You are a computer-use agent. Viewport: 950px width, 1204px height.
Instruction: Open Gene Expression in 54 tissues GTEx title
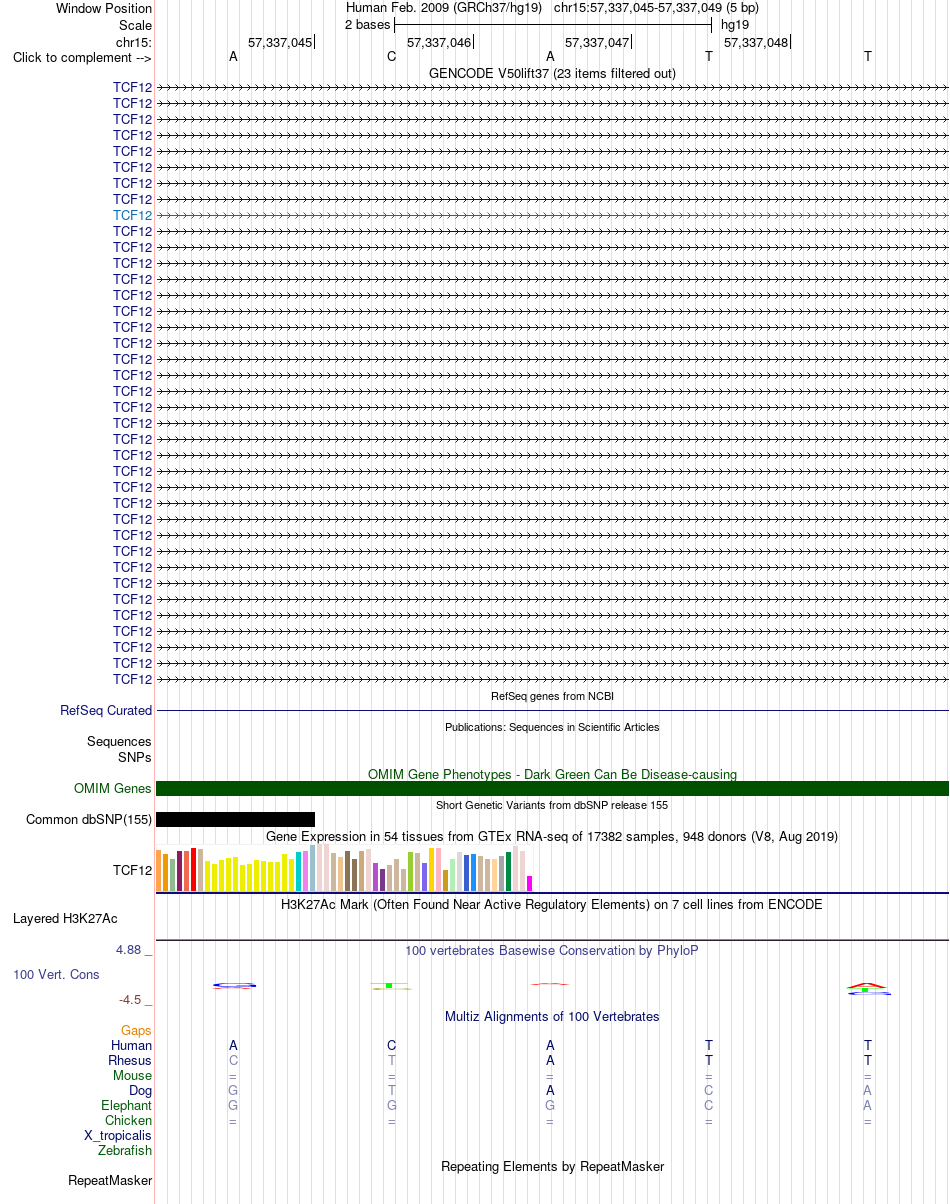tap(552, 836)
